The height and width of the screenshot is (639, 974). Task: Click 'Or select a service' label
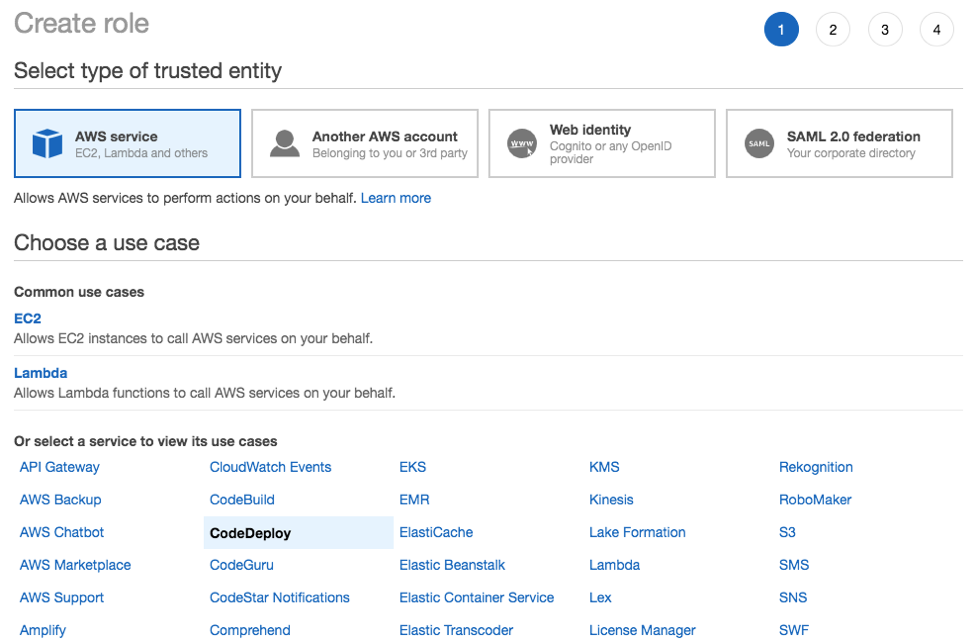(145, 442)
